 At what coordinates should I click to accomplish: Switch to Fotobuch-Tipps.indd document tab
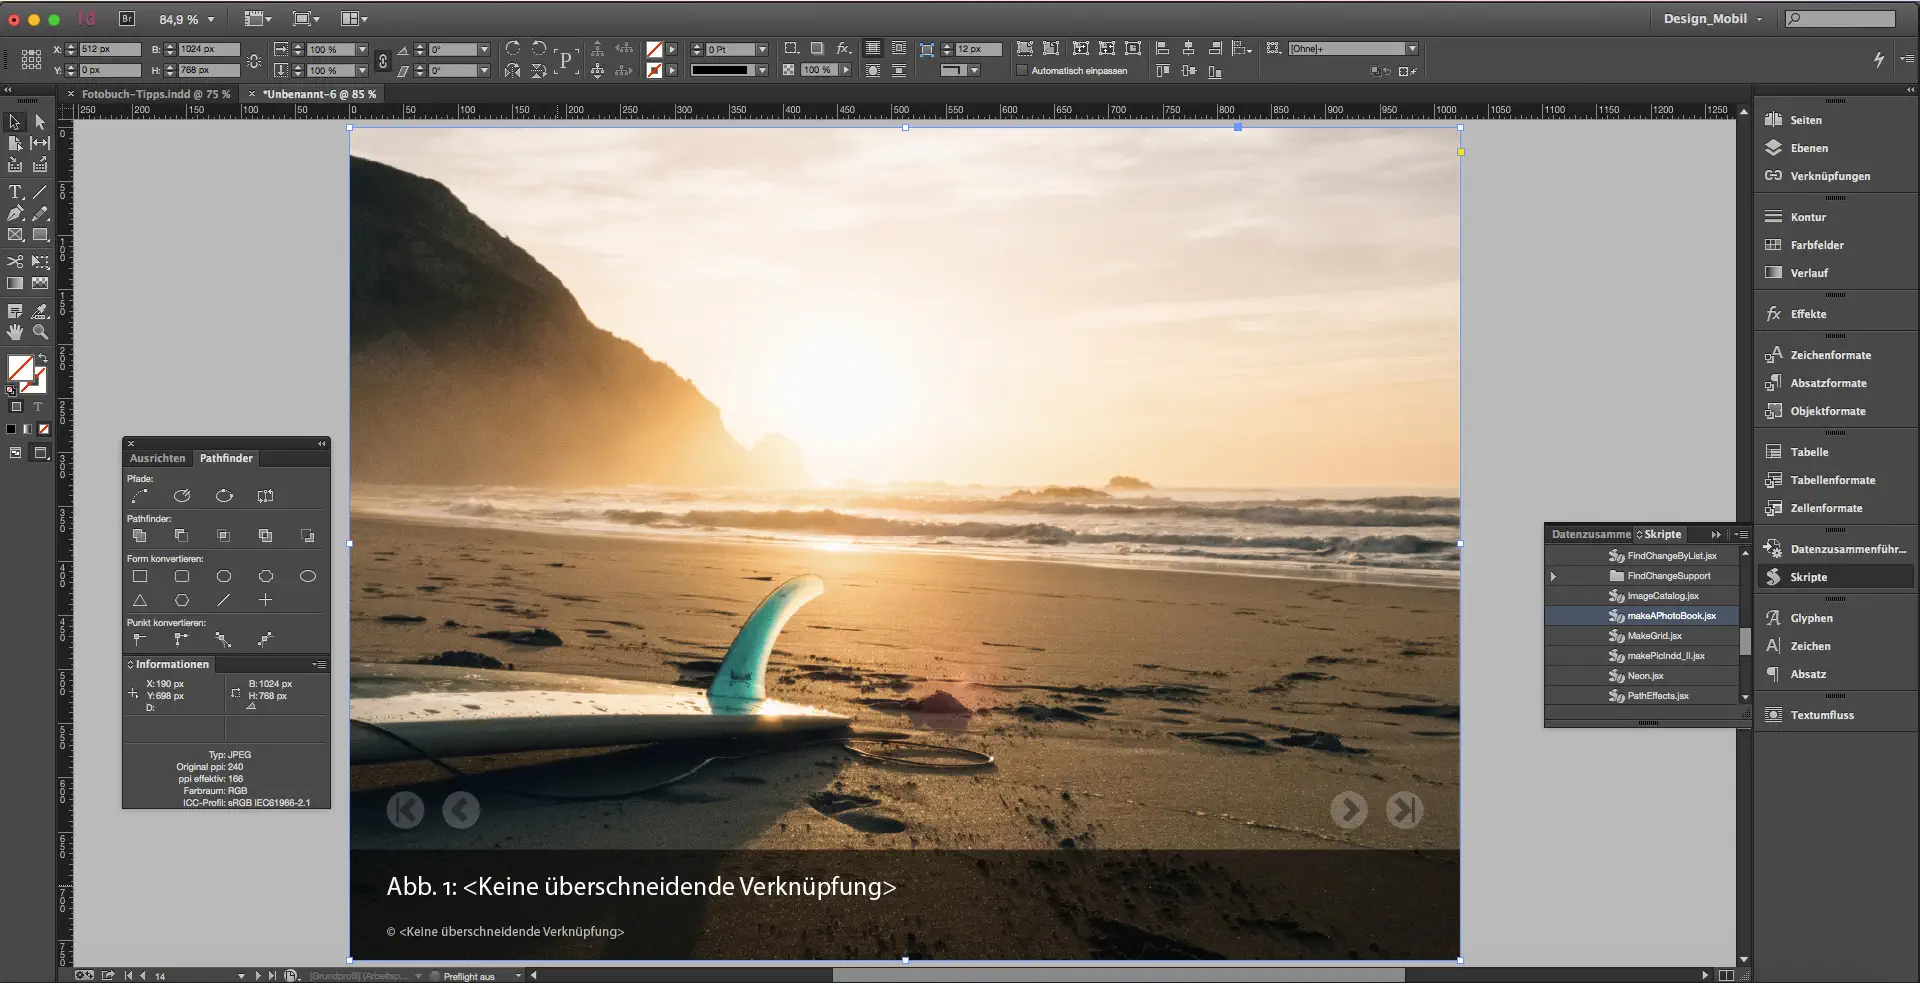[155, 94]
